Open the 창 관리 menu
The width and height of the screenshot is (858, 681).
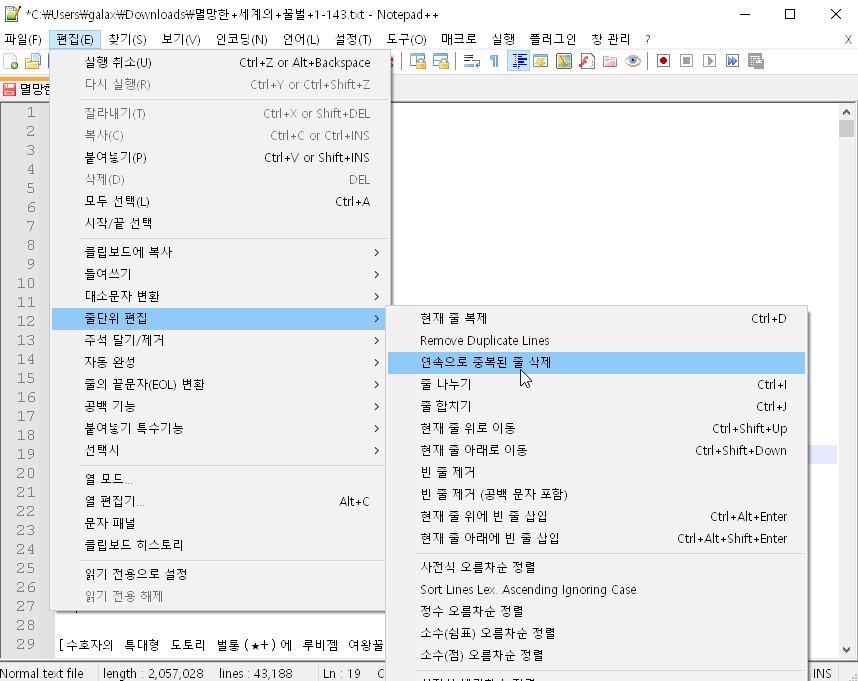pyautogui.click(x=611, y=39)
